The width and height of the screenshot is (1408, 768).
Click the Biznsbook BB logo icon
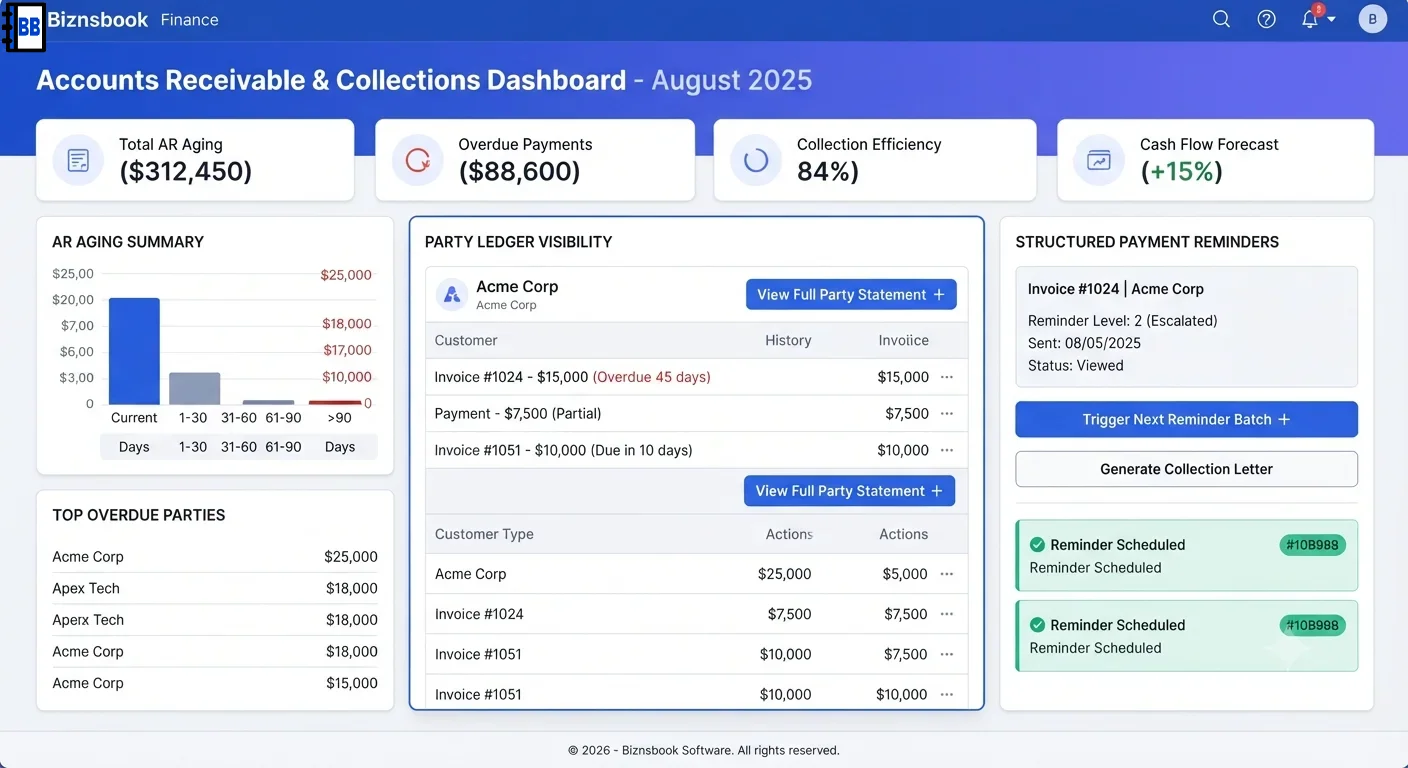coord(23,27)
